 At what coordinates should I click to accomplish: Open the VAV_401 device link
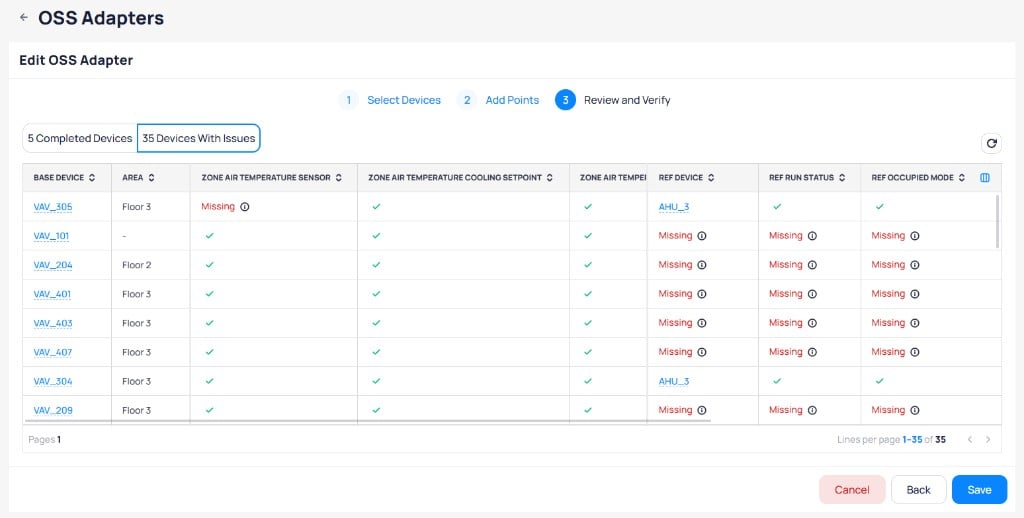pyautogui.click(x=52, y=294)
